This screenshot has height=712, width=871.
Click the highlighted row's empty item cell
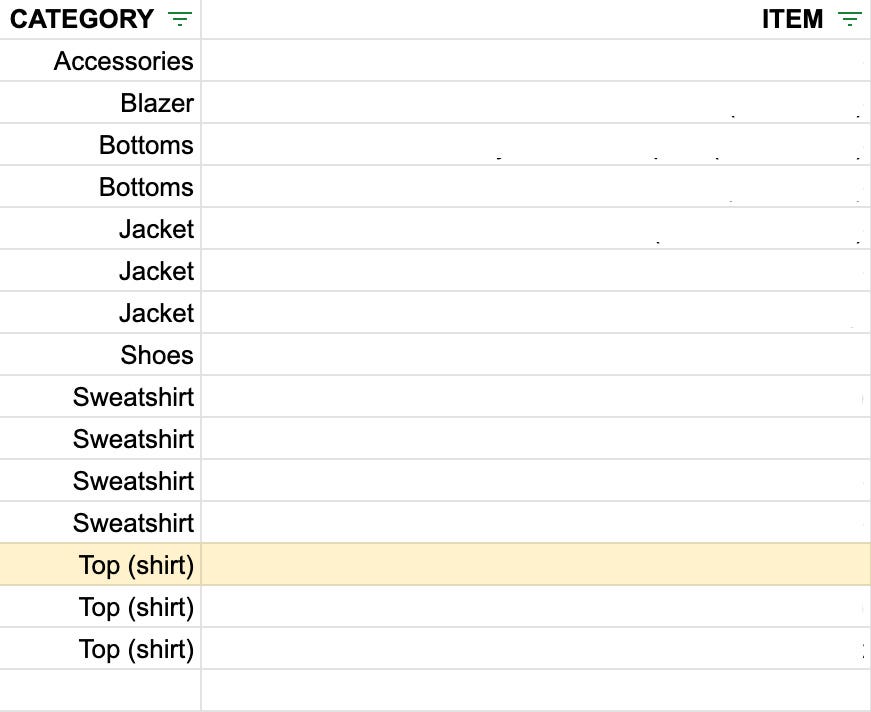pos(536,564)
